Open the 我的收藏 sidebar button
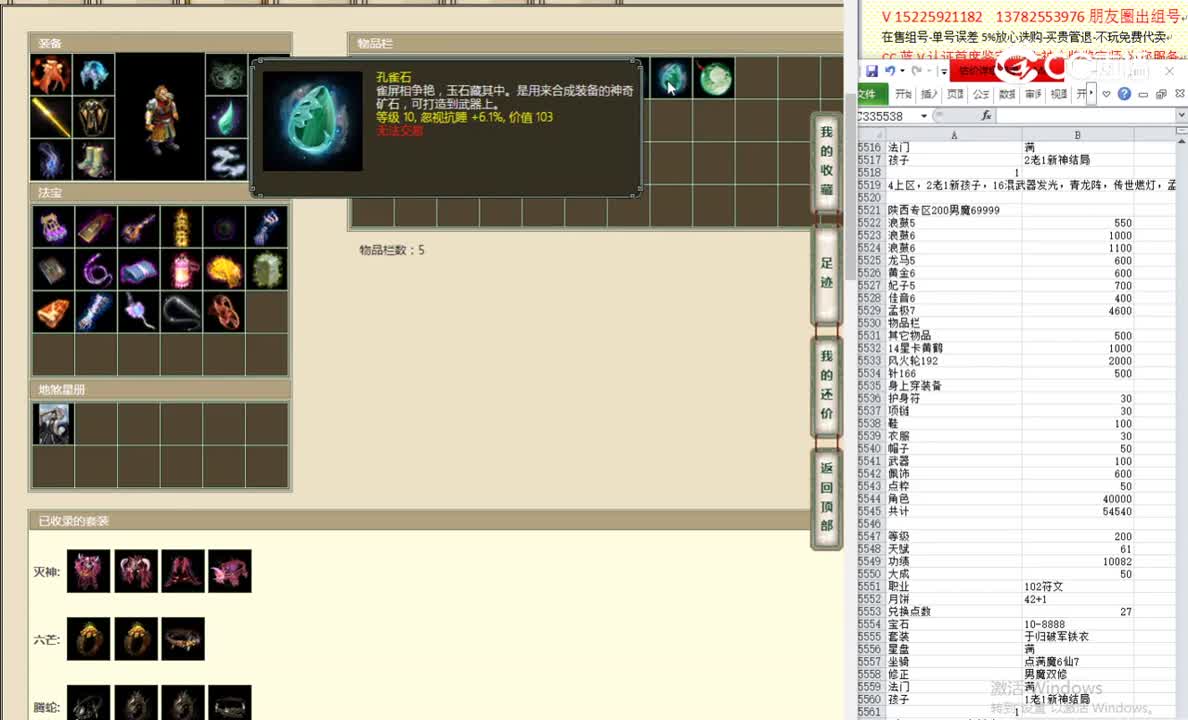The width and height of the screenshot is (1188, 720). pyautogui.click(x=826, y=160)
